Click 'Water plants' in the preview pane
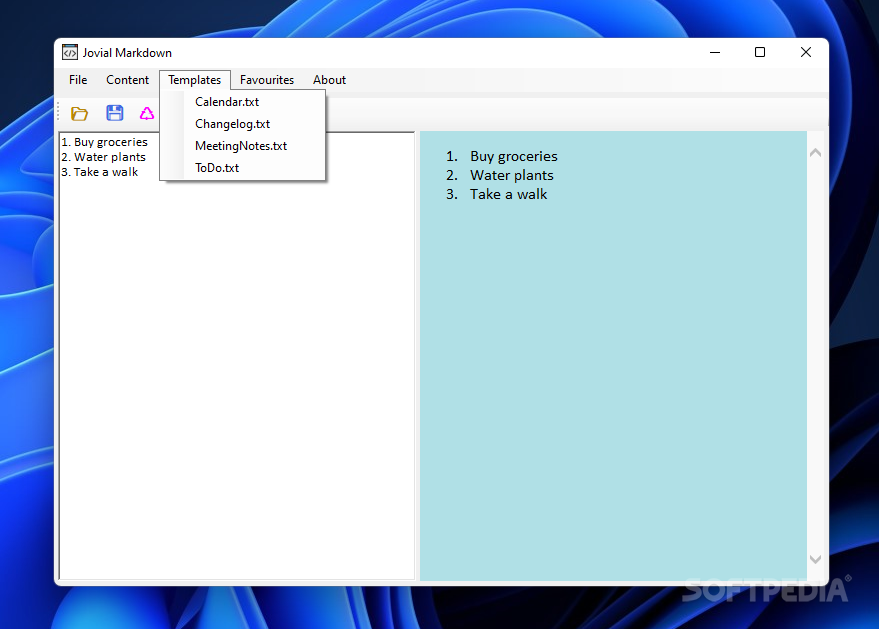 point(511,175)
